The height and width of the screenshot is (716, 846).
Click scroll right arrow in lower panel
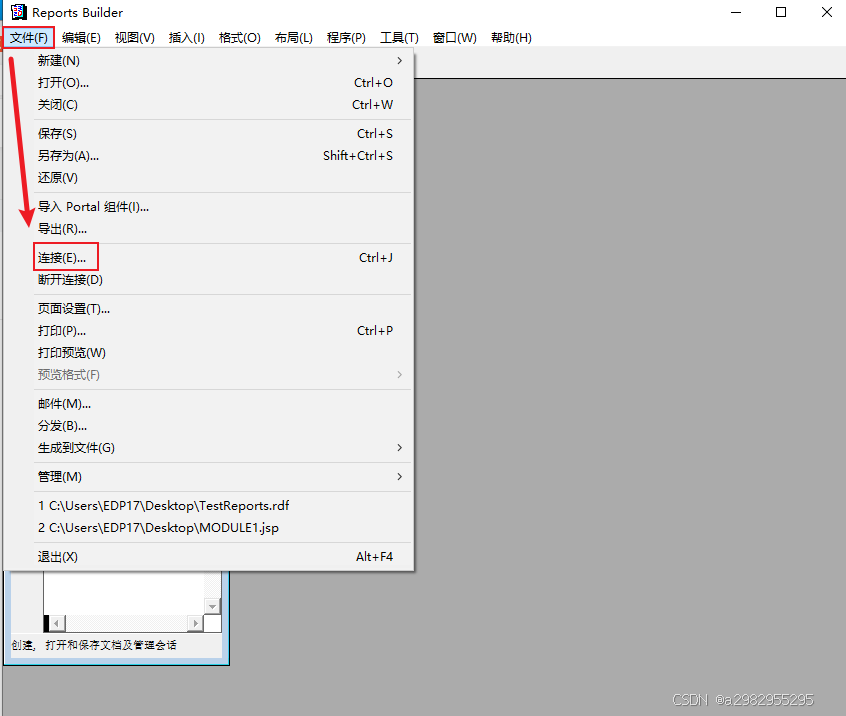[195, 623]
